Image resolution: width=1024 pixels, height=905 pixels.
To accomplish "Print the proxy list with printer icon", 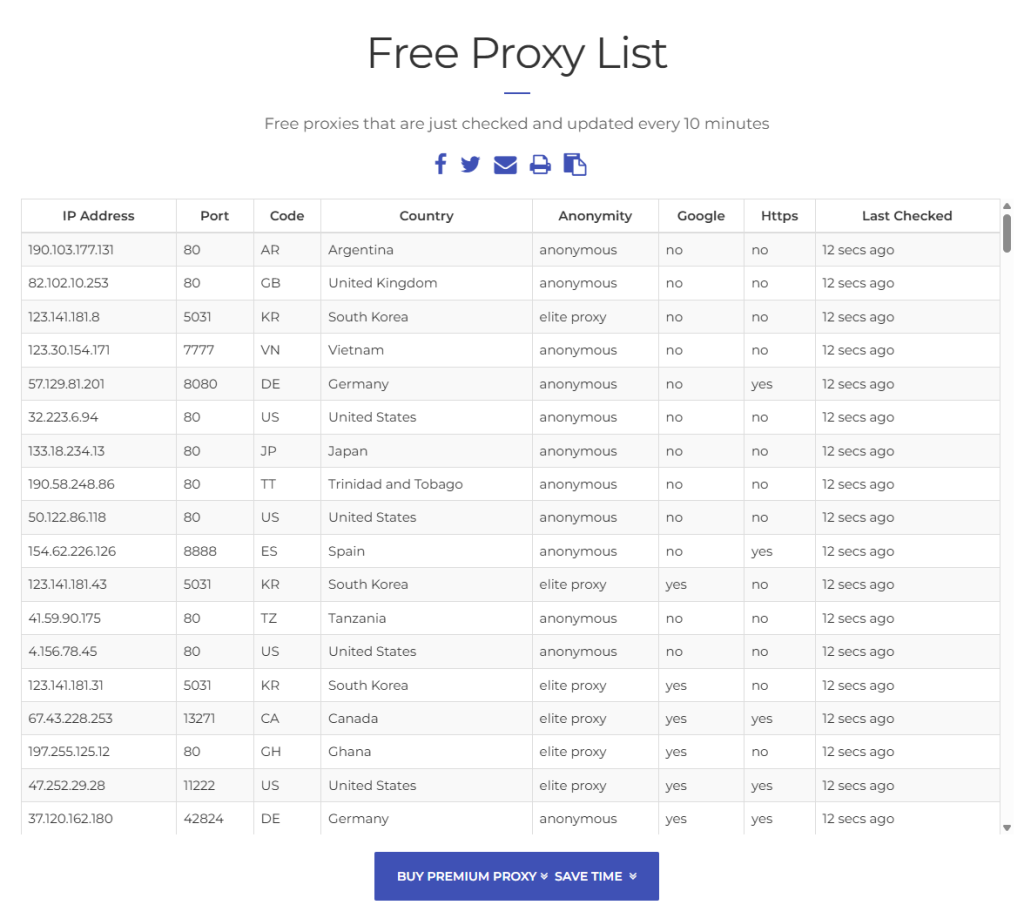I will coord(540,165).
